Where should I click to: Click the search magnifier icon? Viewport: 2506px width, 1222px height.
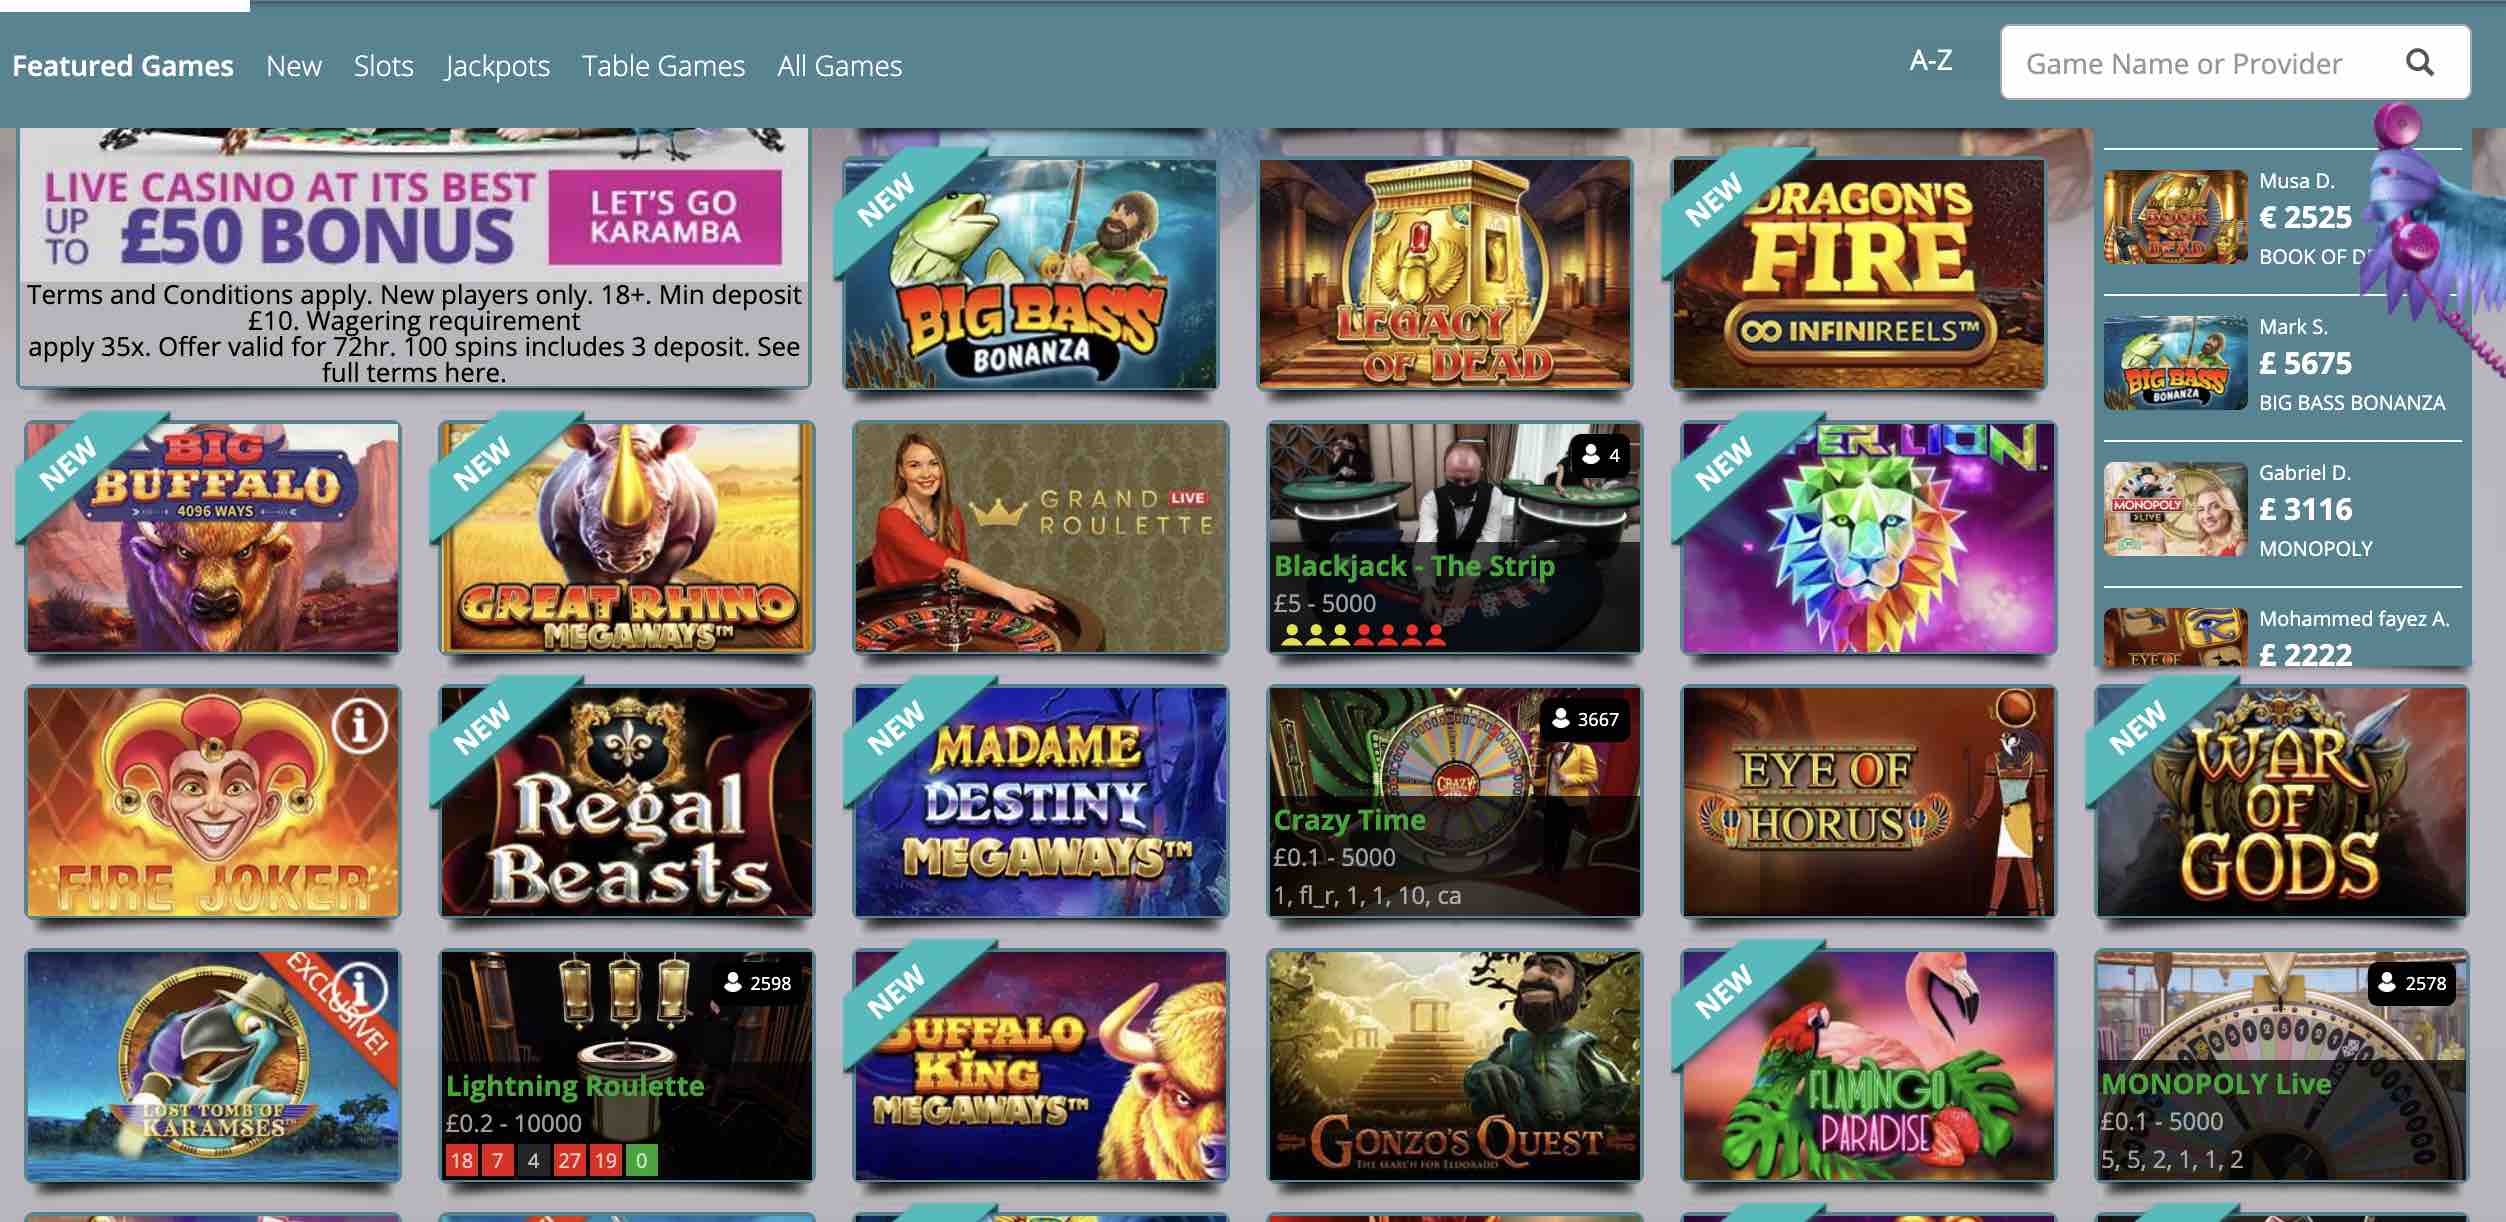pyautogui.click(x=2419, y=63)
